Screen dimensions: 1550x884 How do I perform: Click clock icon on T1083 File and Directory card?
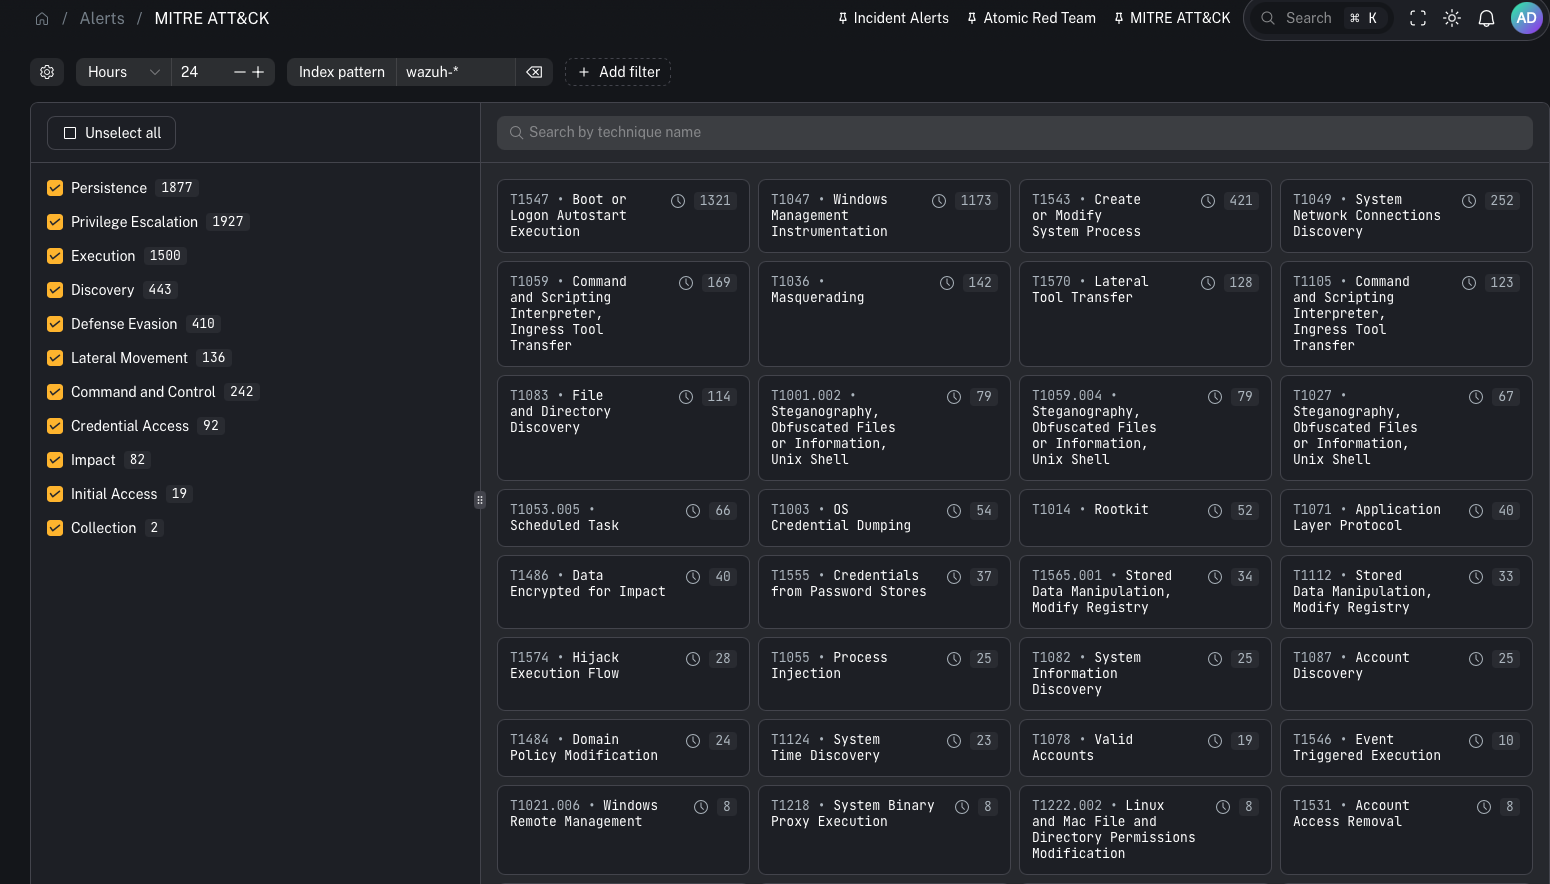point(686,397)
